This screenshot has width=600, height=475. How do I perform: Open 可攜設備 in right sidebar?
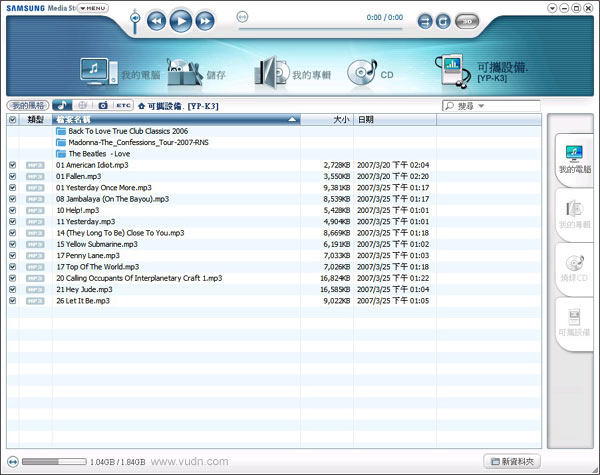click(x=574, y=323)
